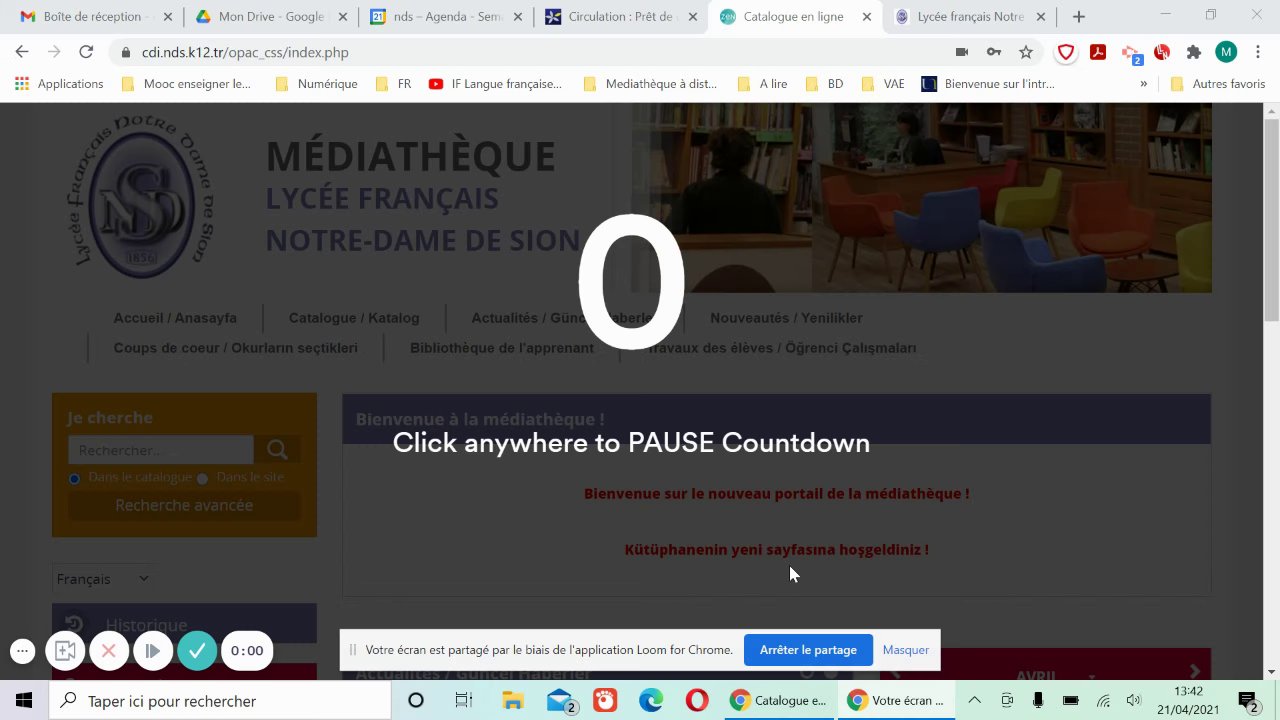Open the red shield extension
1280x720 pixels.
coord(1067,52)
